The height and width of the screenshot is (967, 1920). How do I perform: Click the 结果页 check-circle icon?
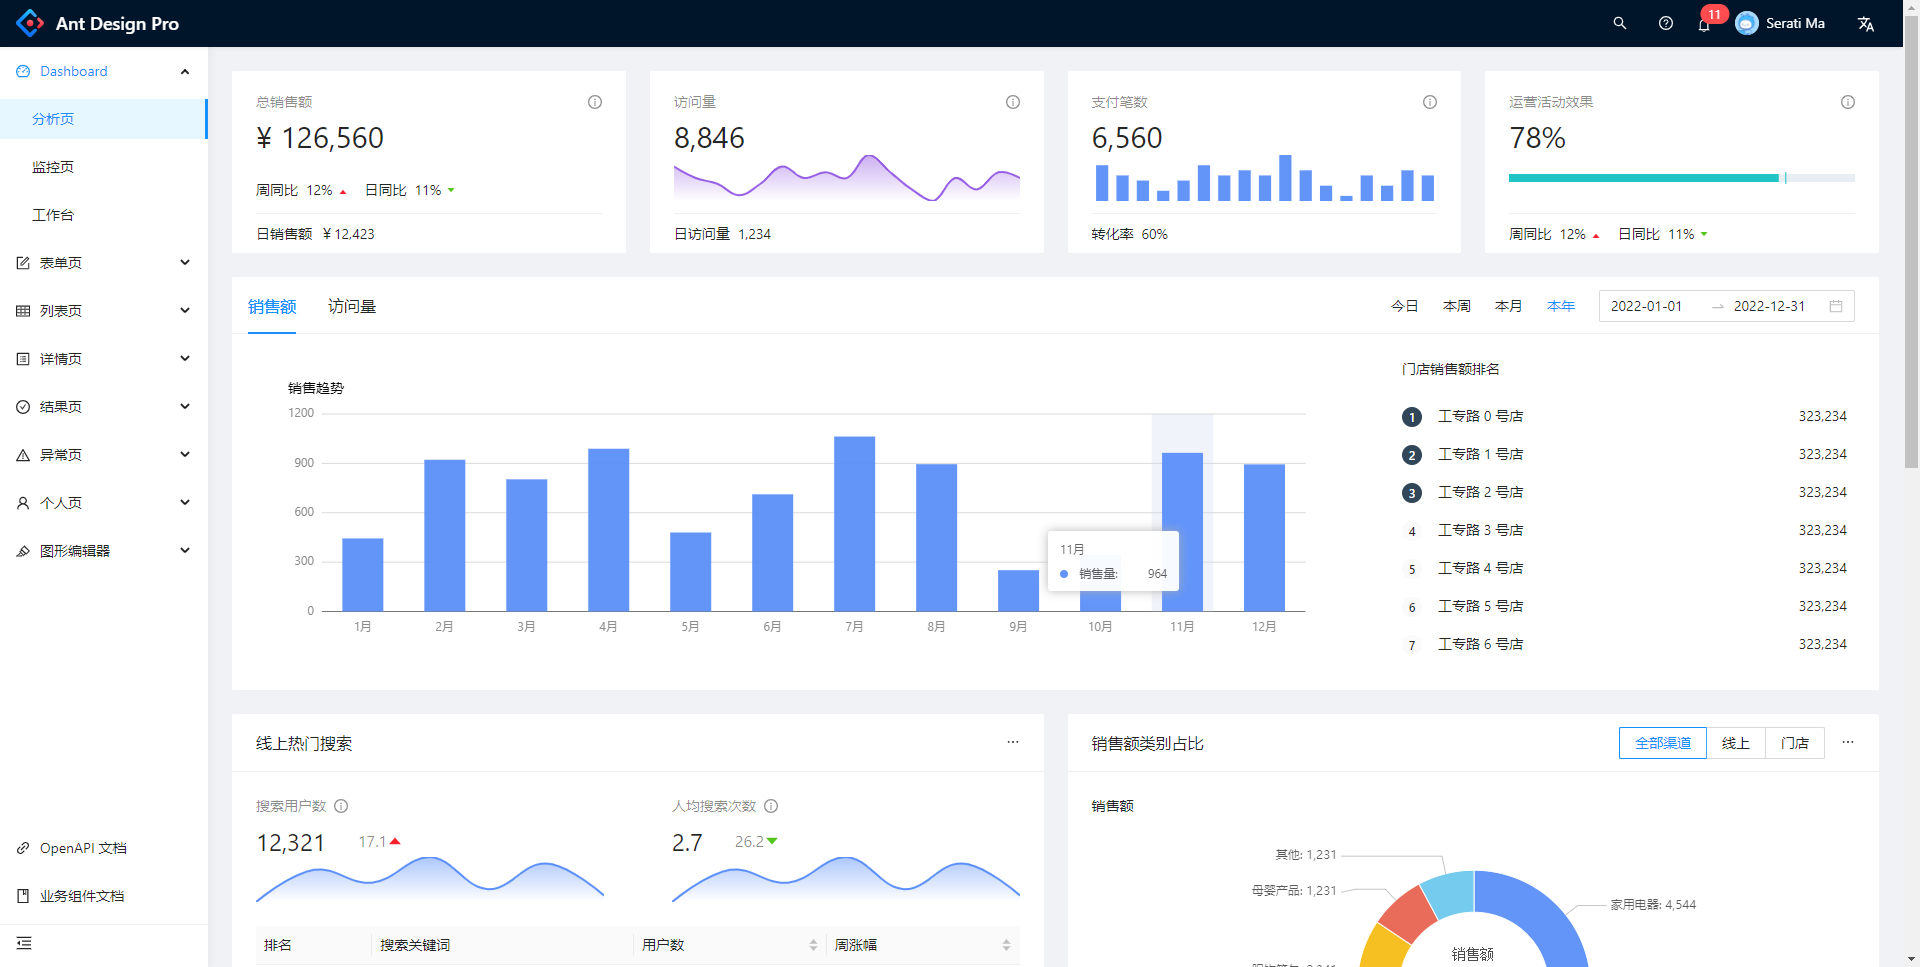(23, 407)
